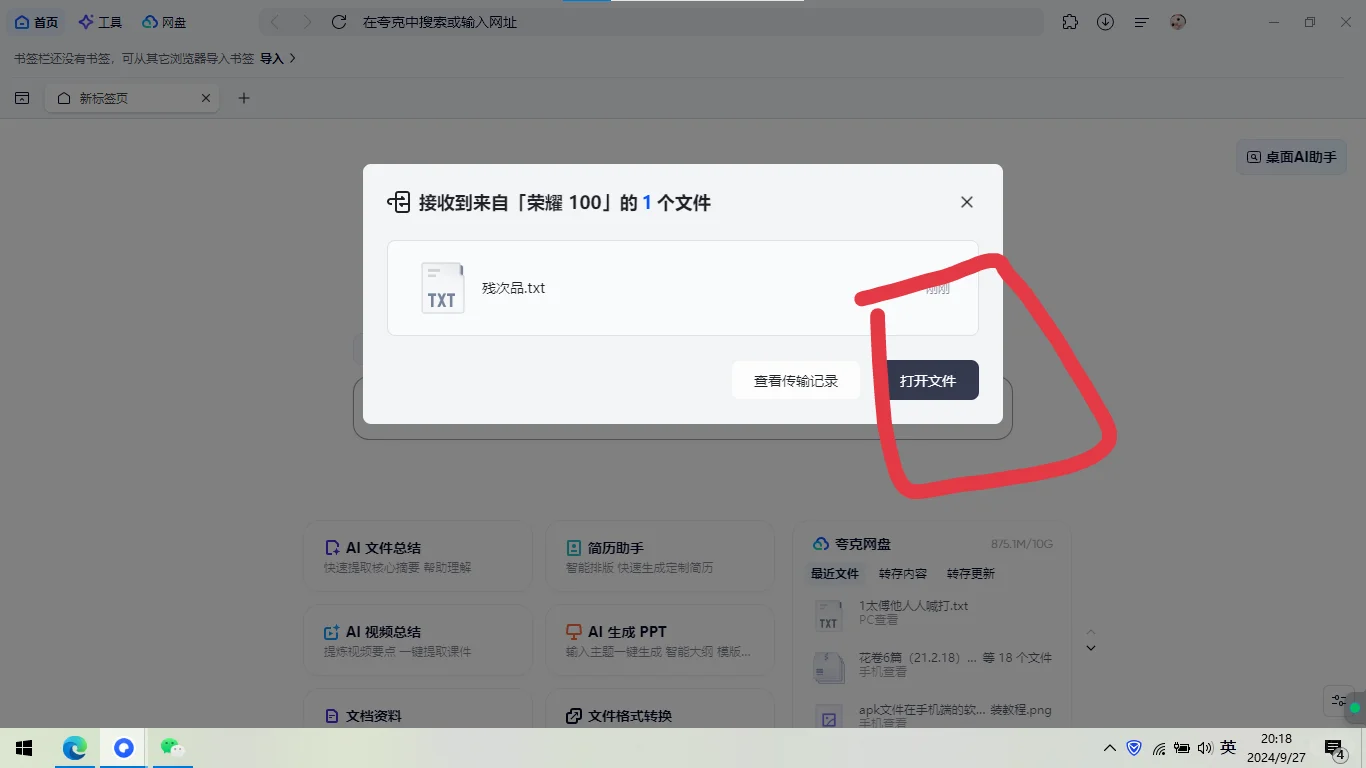Open AI 文件总结 card
Screen dimensions: 1366x768
pos(418,556)
